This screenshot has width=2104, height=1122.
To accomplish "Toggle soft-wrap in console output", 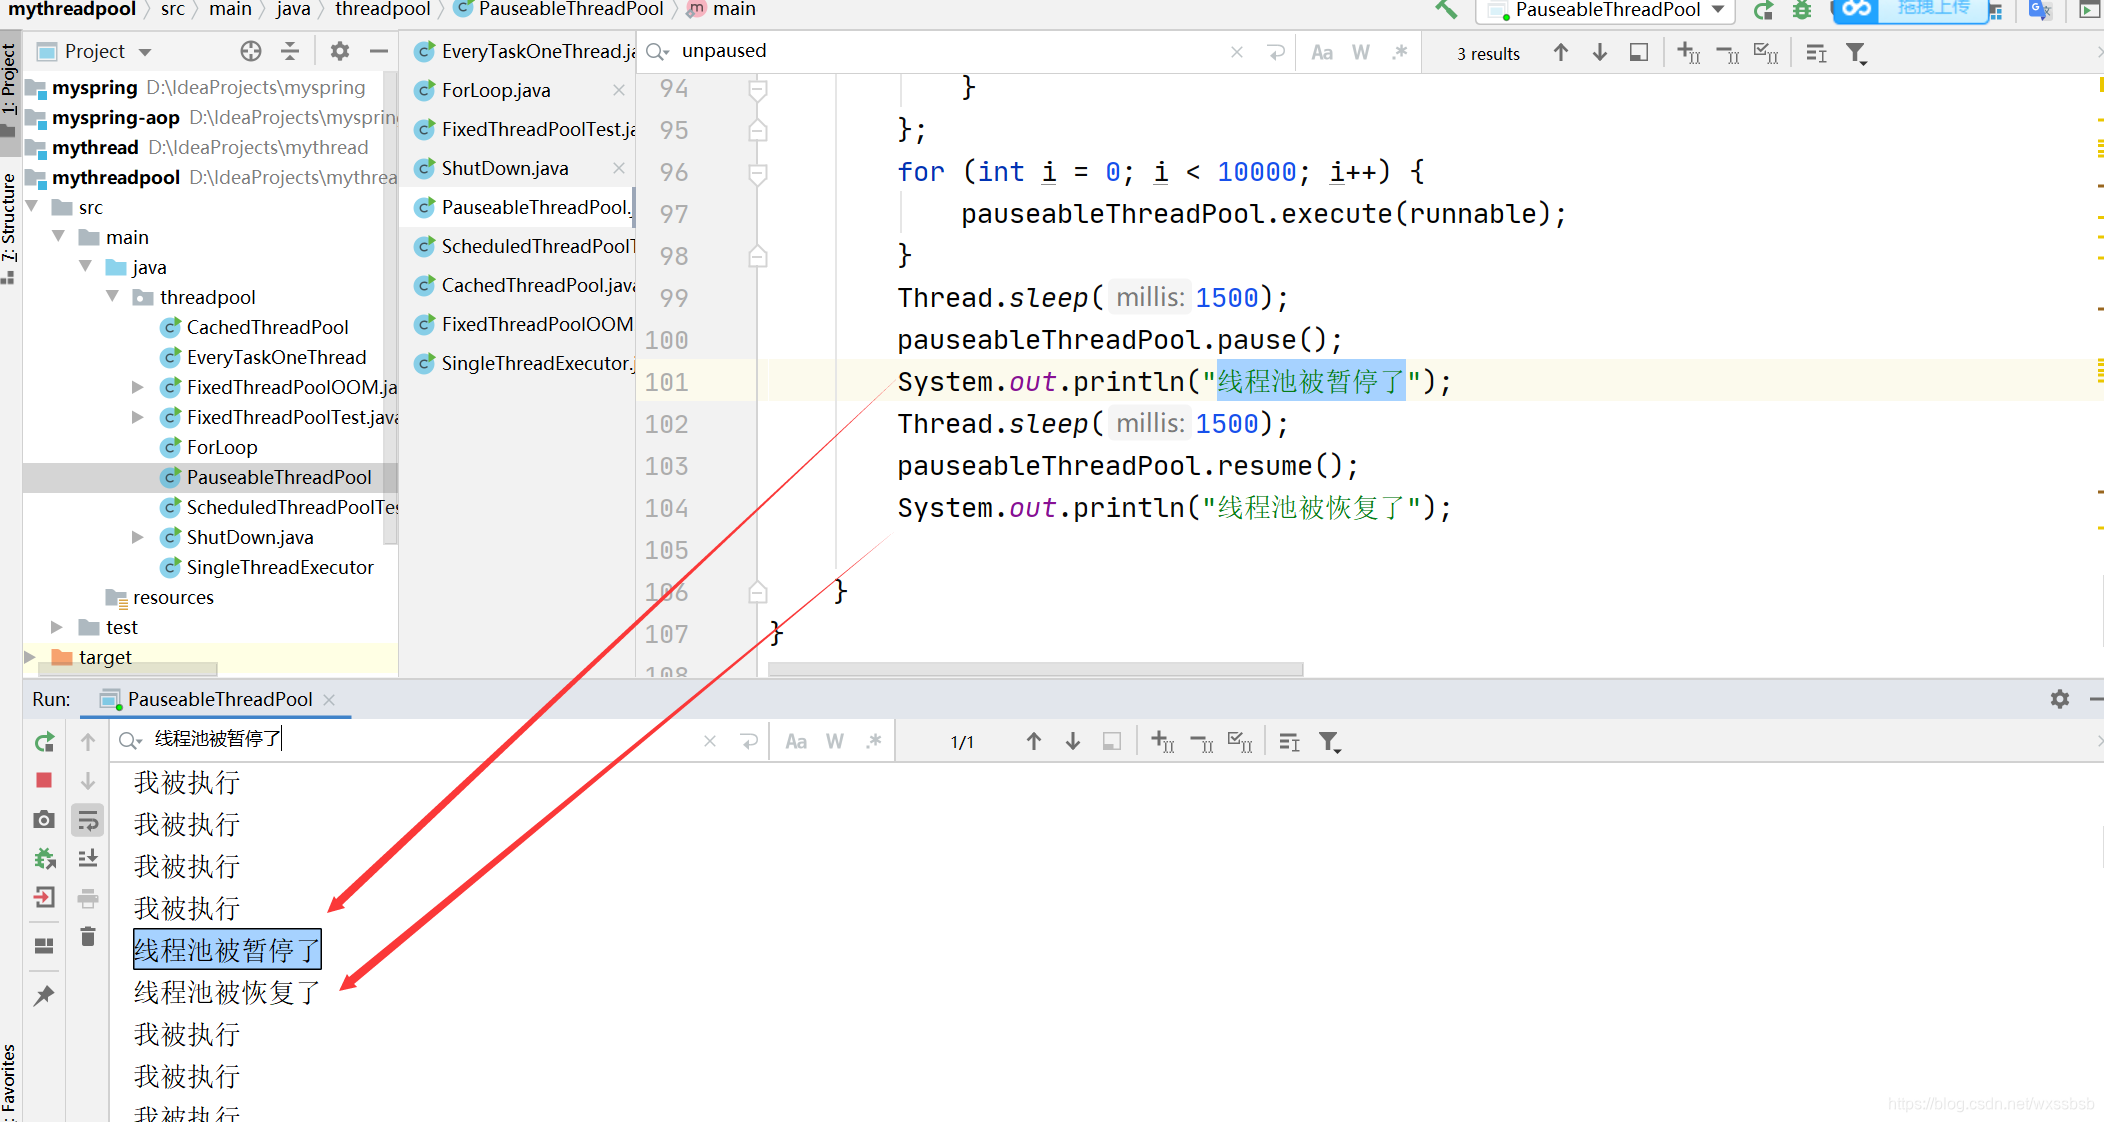I will point(88,822).
